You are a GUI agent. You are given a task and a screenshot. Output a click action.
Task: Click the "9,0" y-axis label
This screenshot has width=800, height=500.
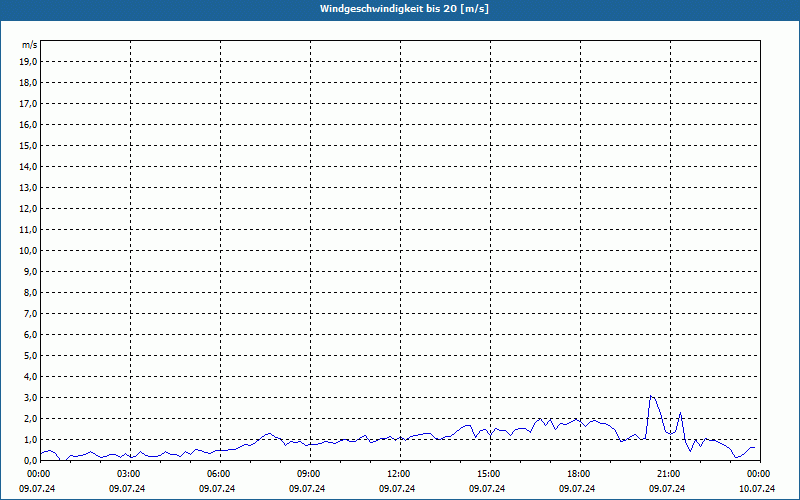point(31,271)
